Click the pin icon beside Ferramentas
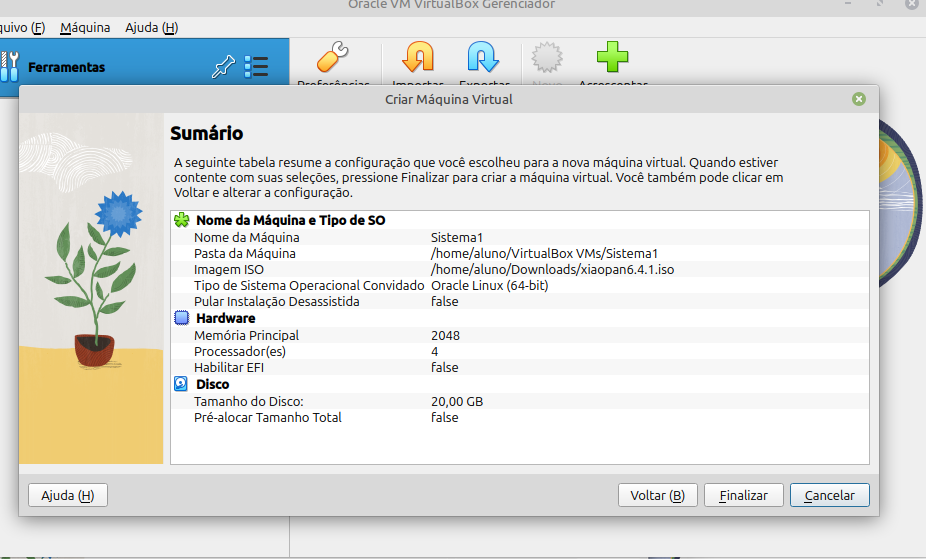Image resolution: width=926 pixels, height=559 pixels. click(x=222, y=67)
